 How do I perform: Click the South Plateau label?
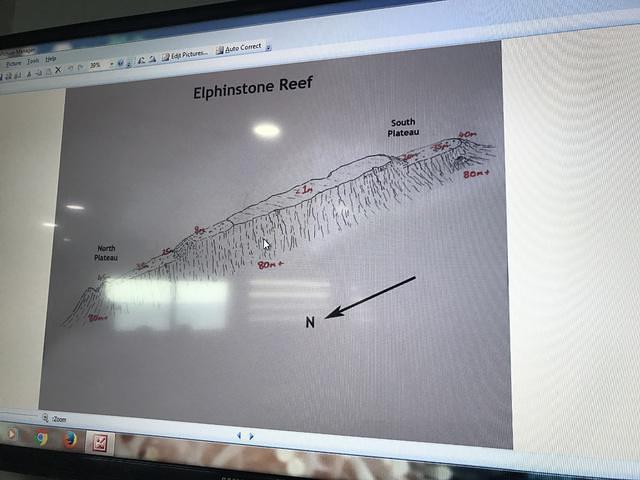click(x=403, y=127)
